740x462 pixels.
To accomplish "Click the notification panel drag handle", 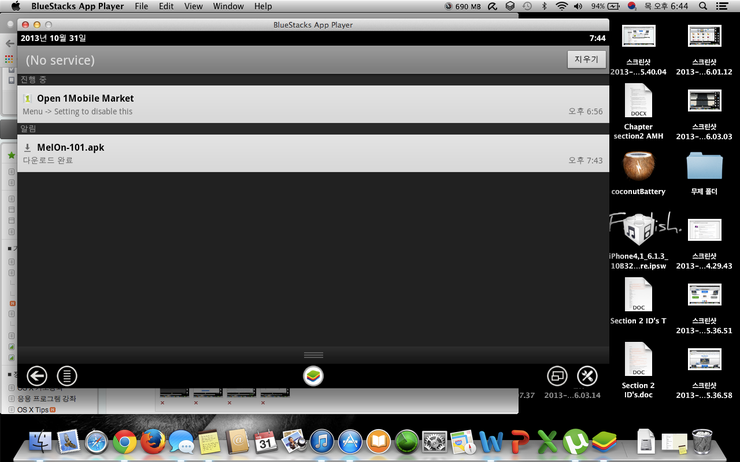I will [313, 355].
